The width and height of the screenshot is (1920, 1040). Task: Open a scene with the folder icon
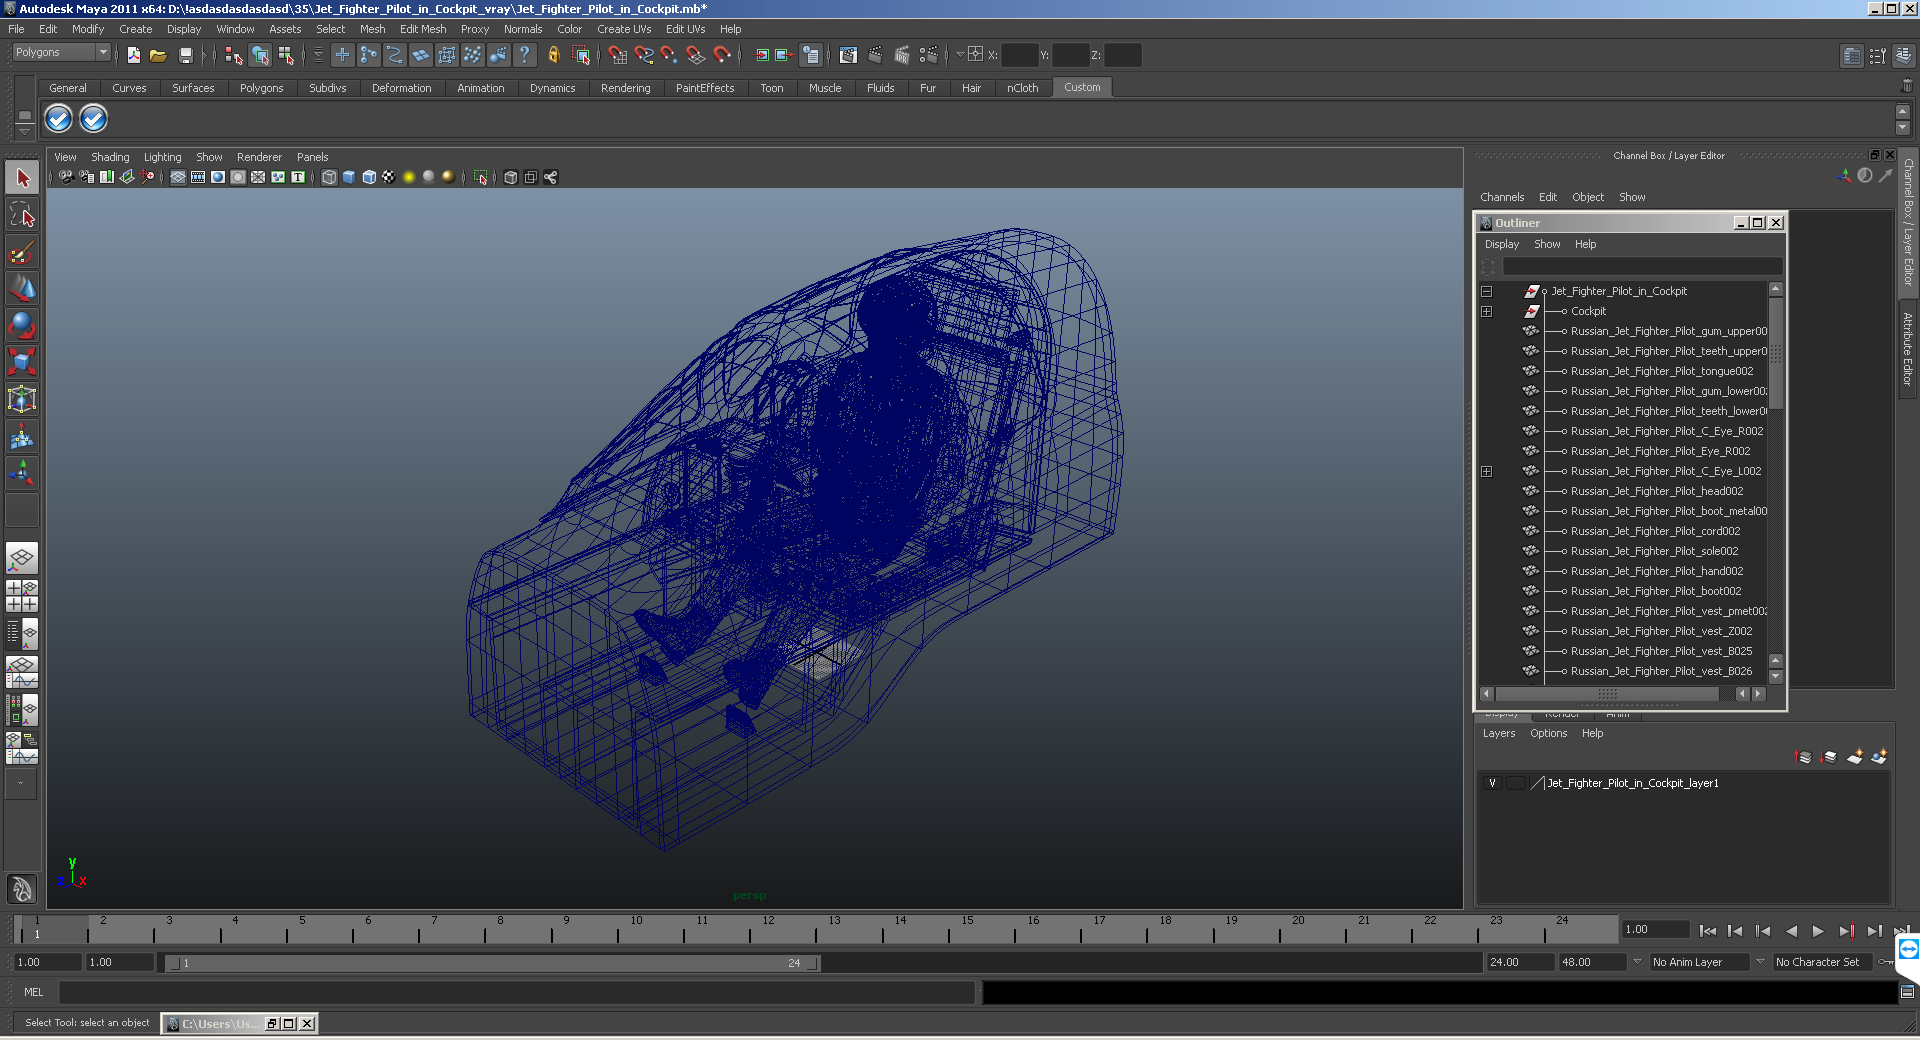[158, 56]
